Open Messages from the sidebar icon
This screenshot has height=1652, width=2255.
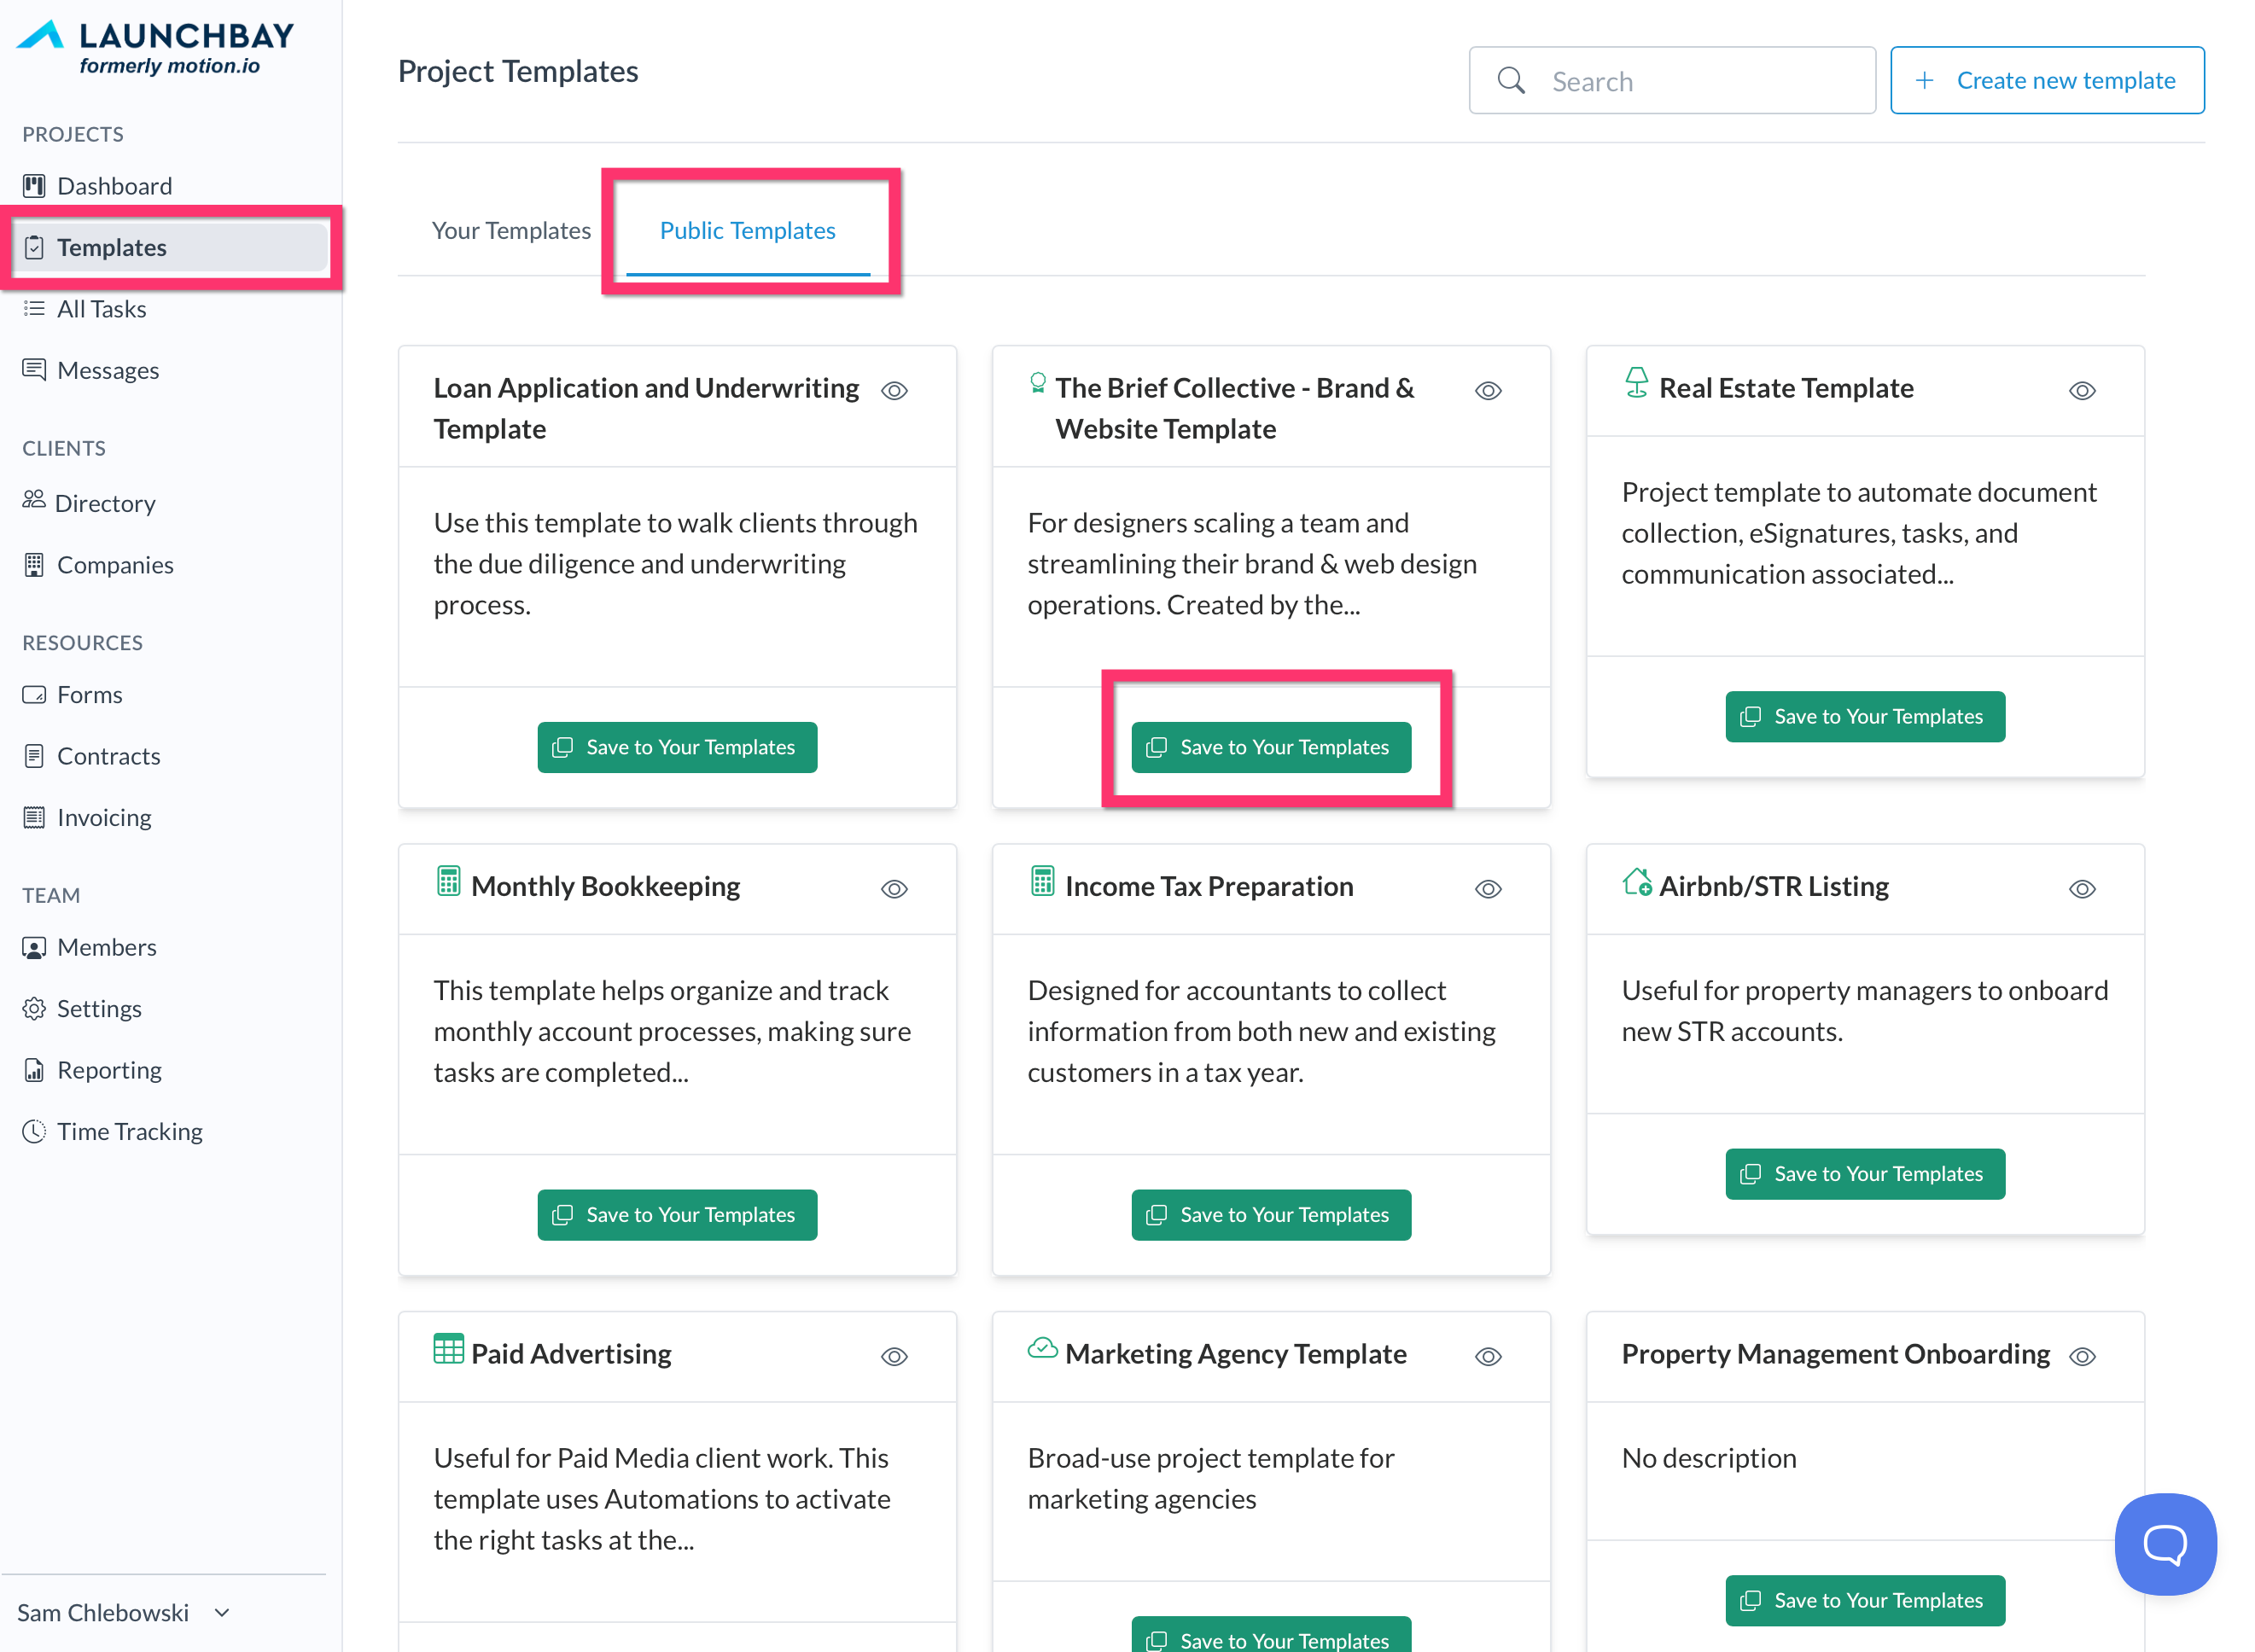[x=34, y=370]
